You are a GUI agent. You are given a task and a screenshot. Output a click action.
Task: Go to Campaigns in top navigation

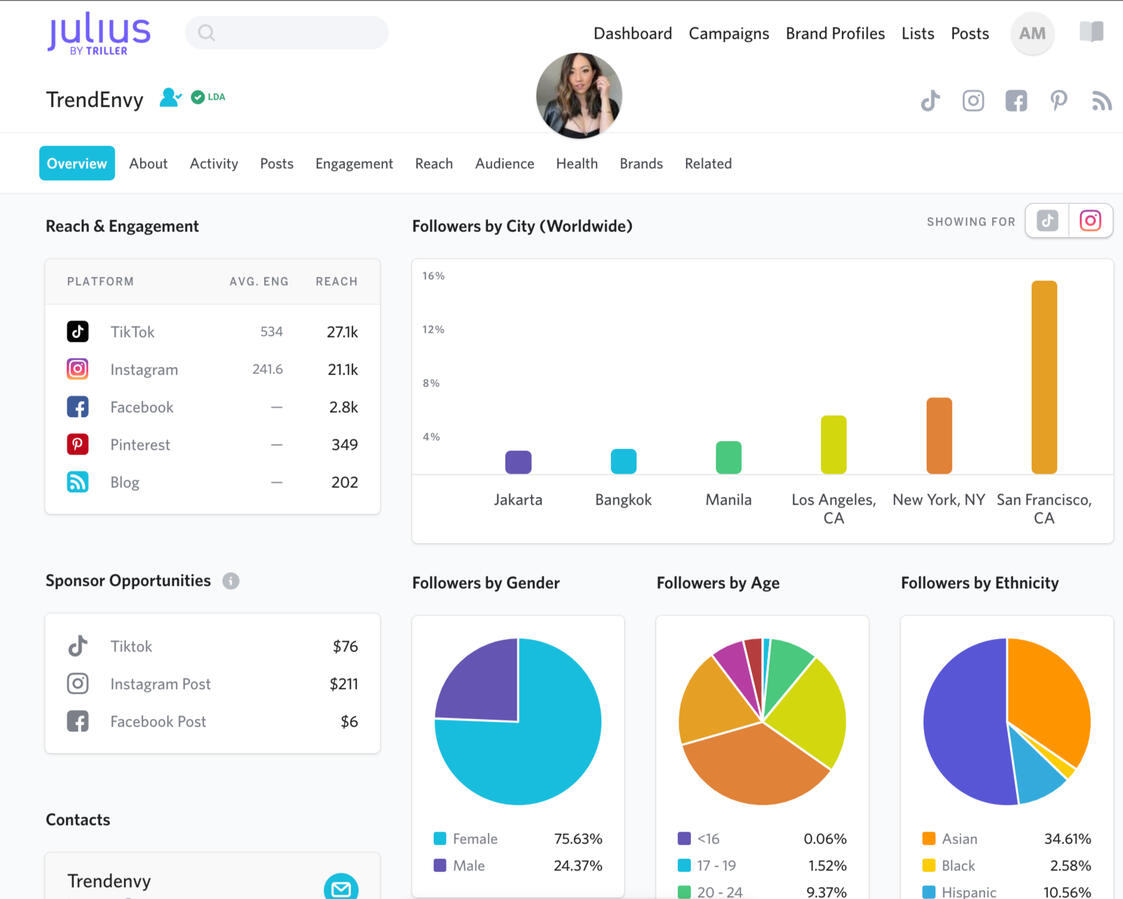(x=728, y=33)
